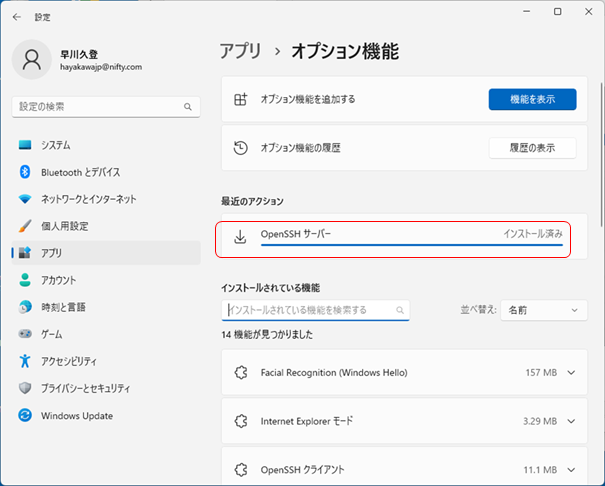Expand the OpenSSH クライアント entry
This screenshot has height=486, width=605.
tap(572, 468)
